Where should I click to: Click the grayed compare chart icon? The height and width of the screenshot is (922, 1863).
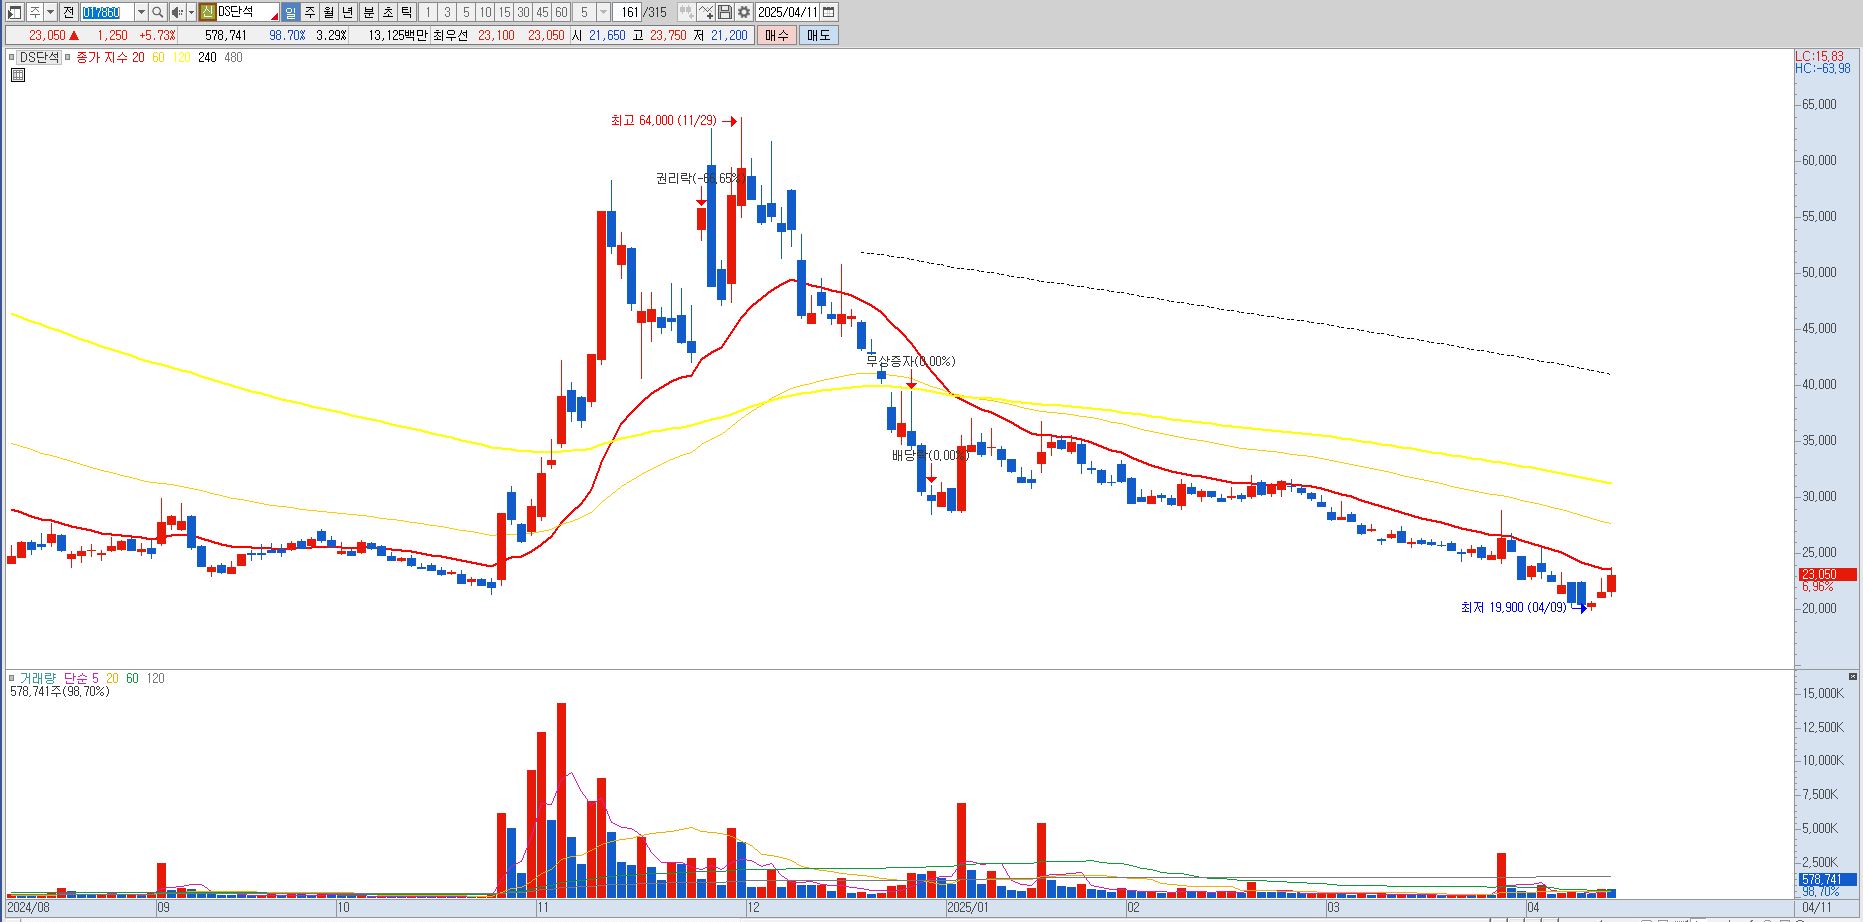(686, 12)
